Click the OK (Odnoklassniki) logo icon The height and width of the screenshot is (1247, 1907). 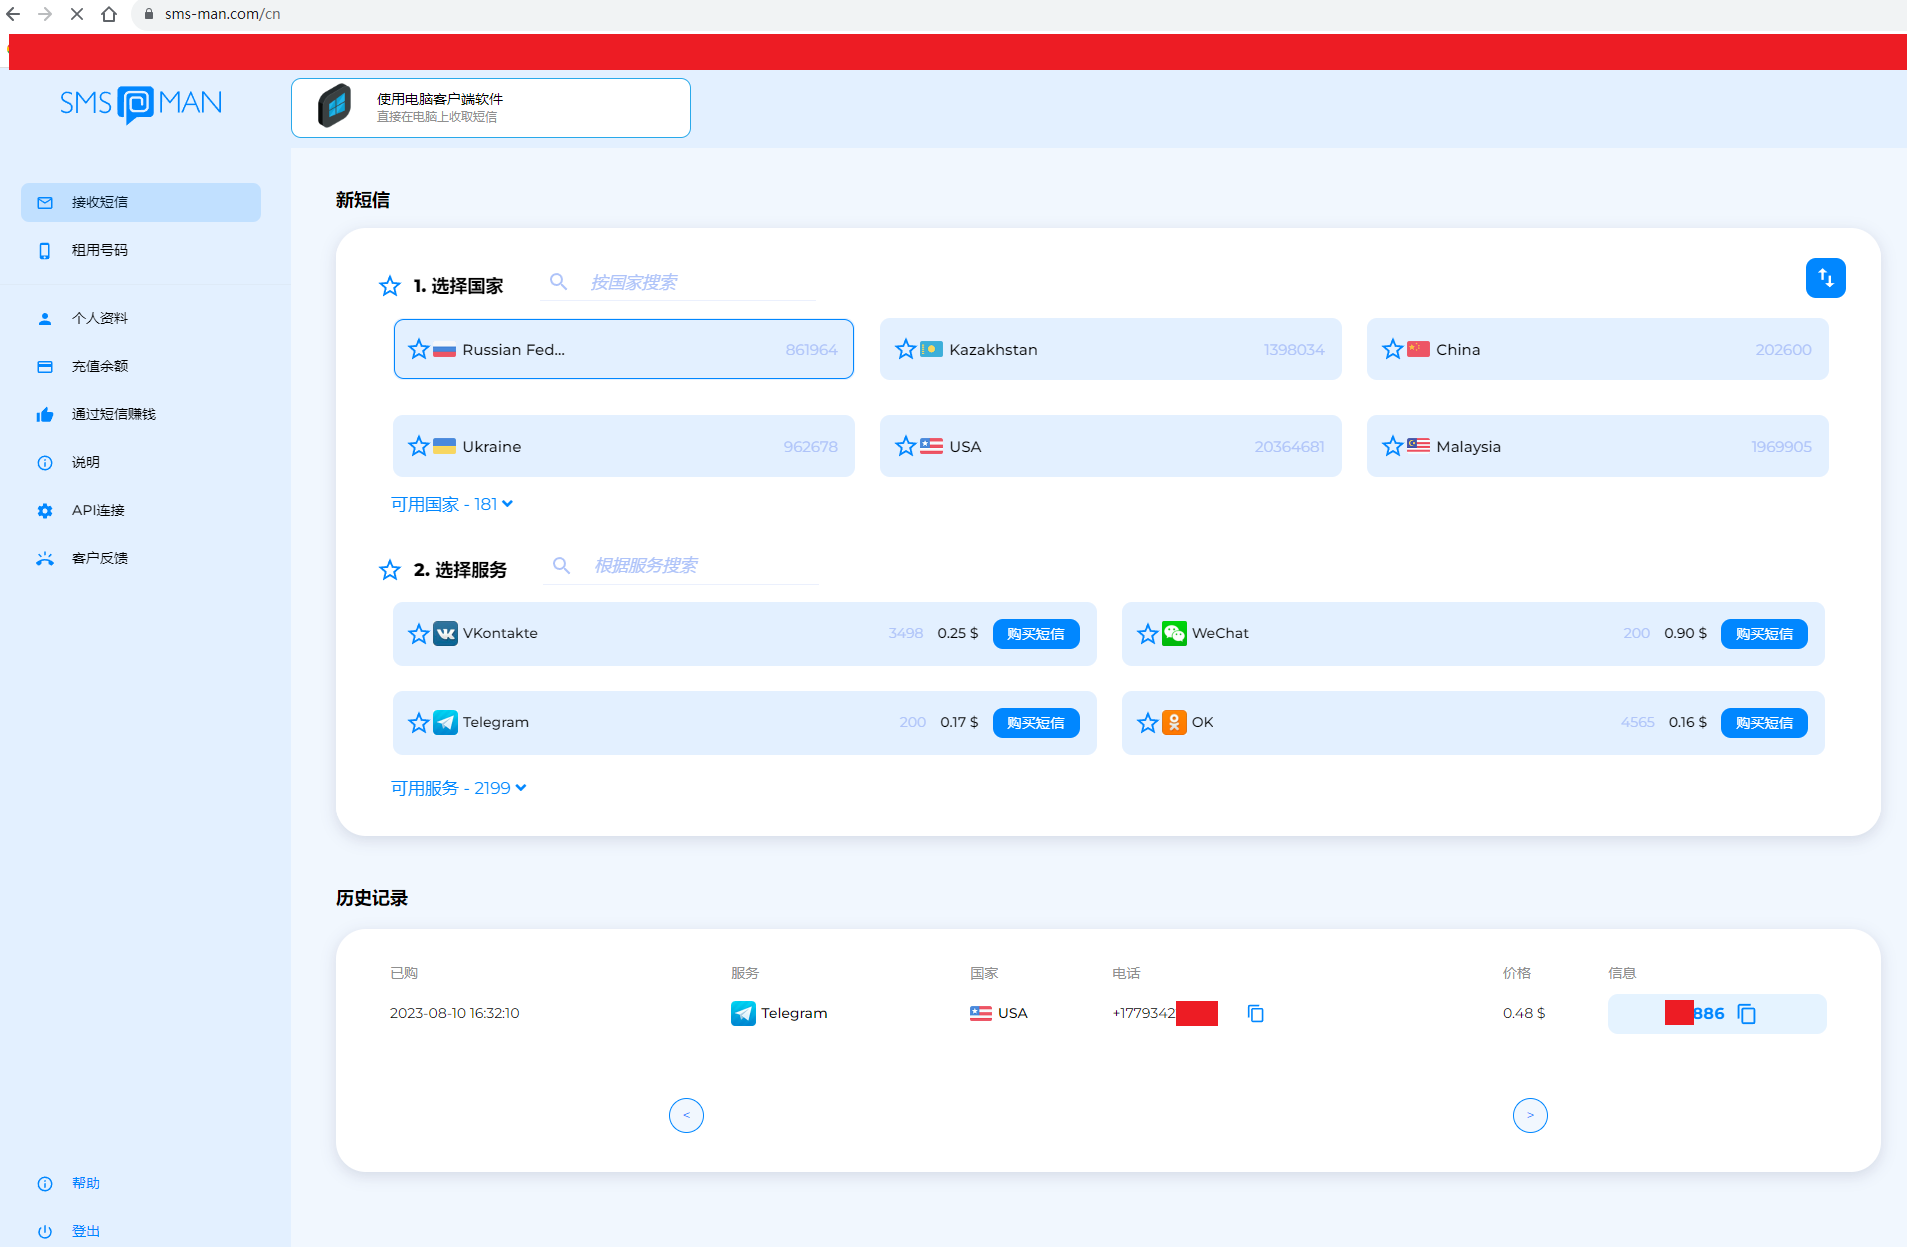[x=1175, y=723]
